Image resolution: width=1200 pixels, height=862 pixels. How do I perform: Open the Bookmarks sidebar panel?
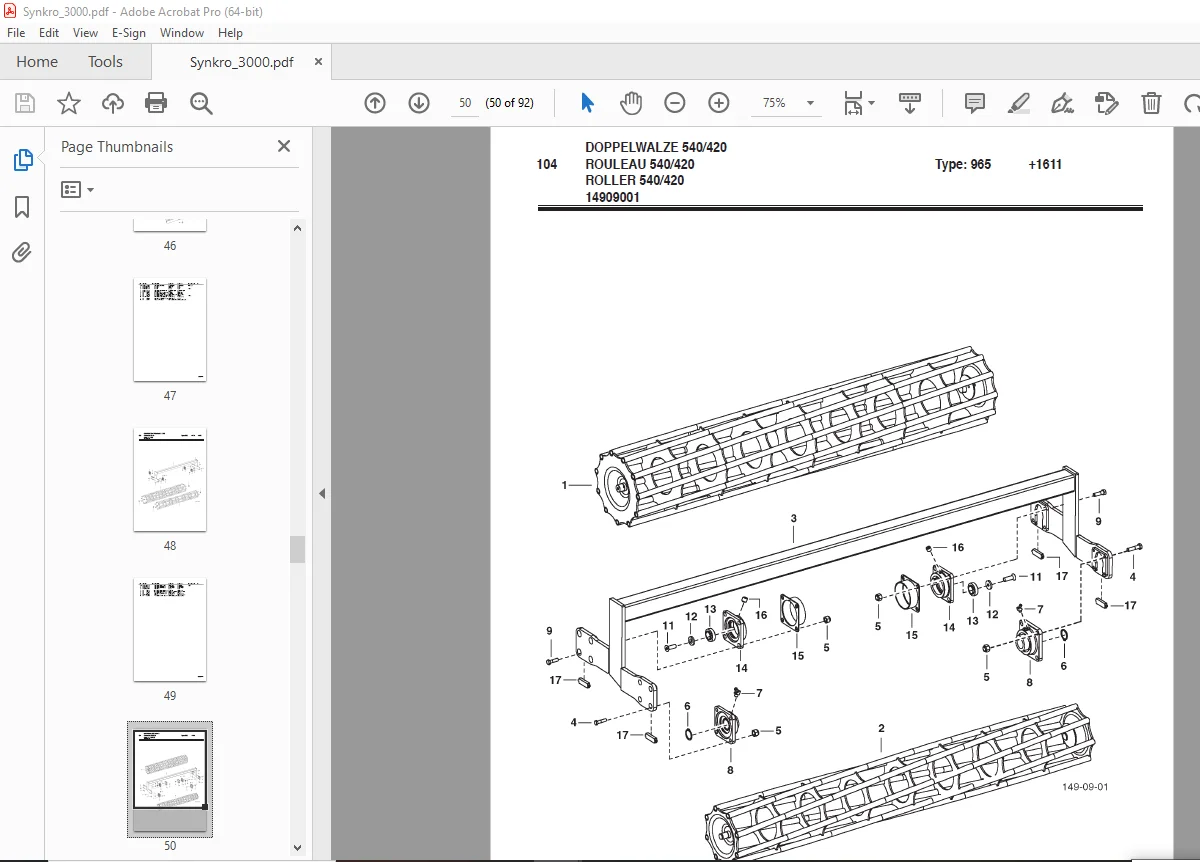22,207
